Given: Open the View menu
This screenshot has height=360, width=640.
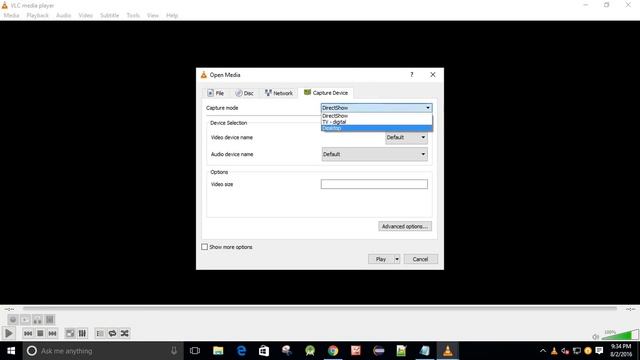Looking at the screenshot, I should (x=153, y=16).
